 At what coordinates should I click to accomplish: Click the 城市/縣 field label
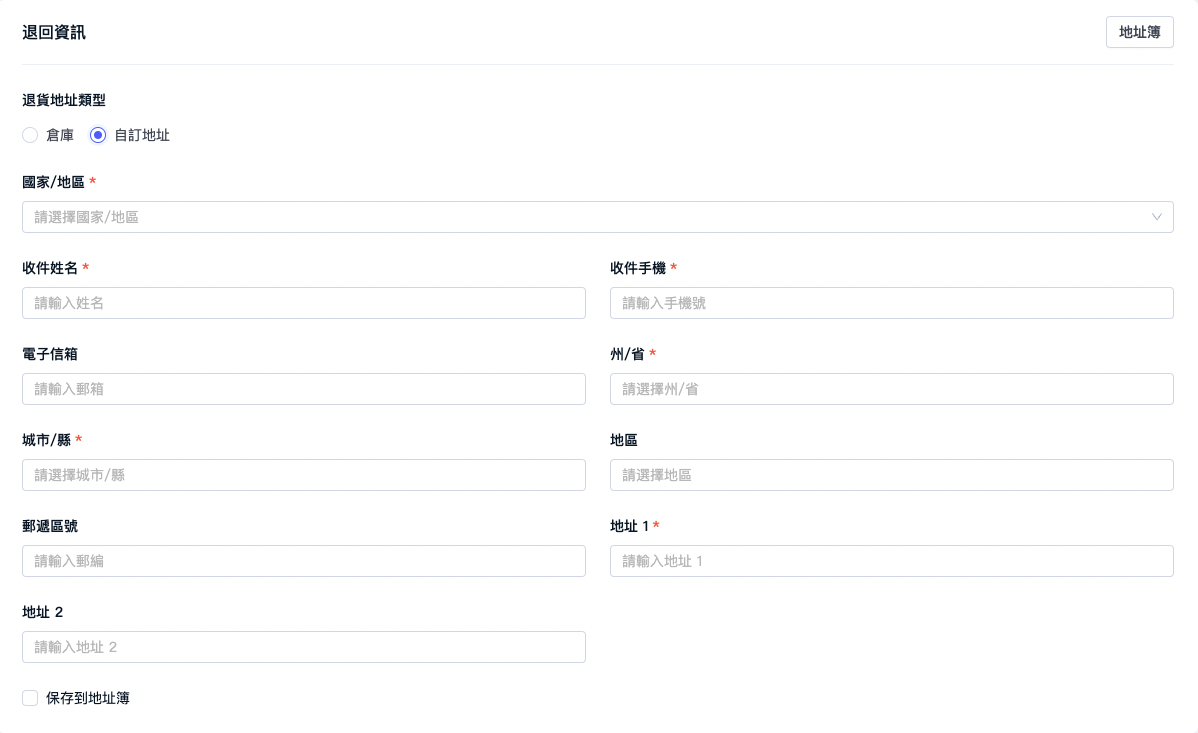click(47, 440)
